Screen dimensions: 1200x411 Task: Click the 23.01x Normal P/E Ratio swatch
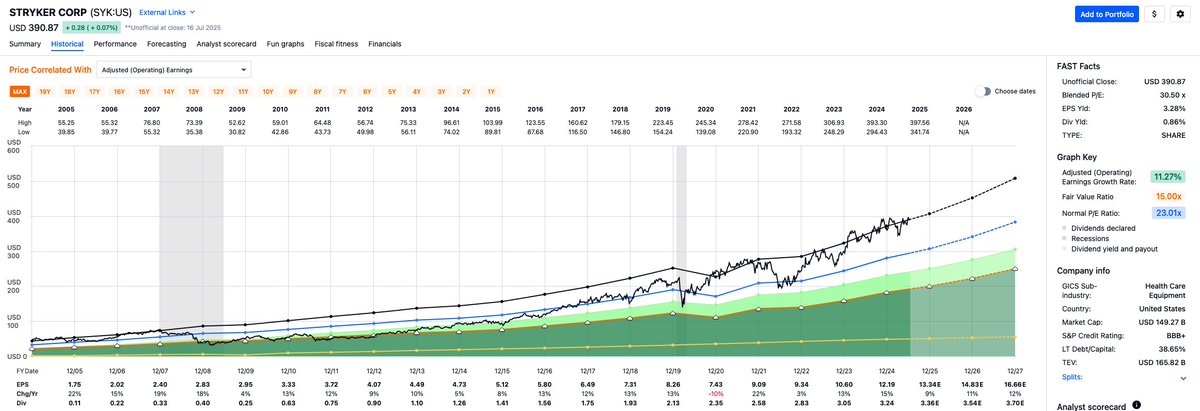click(x=1166, y=213)
